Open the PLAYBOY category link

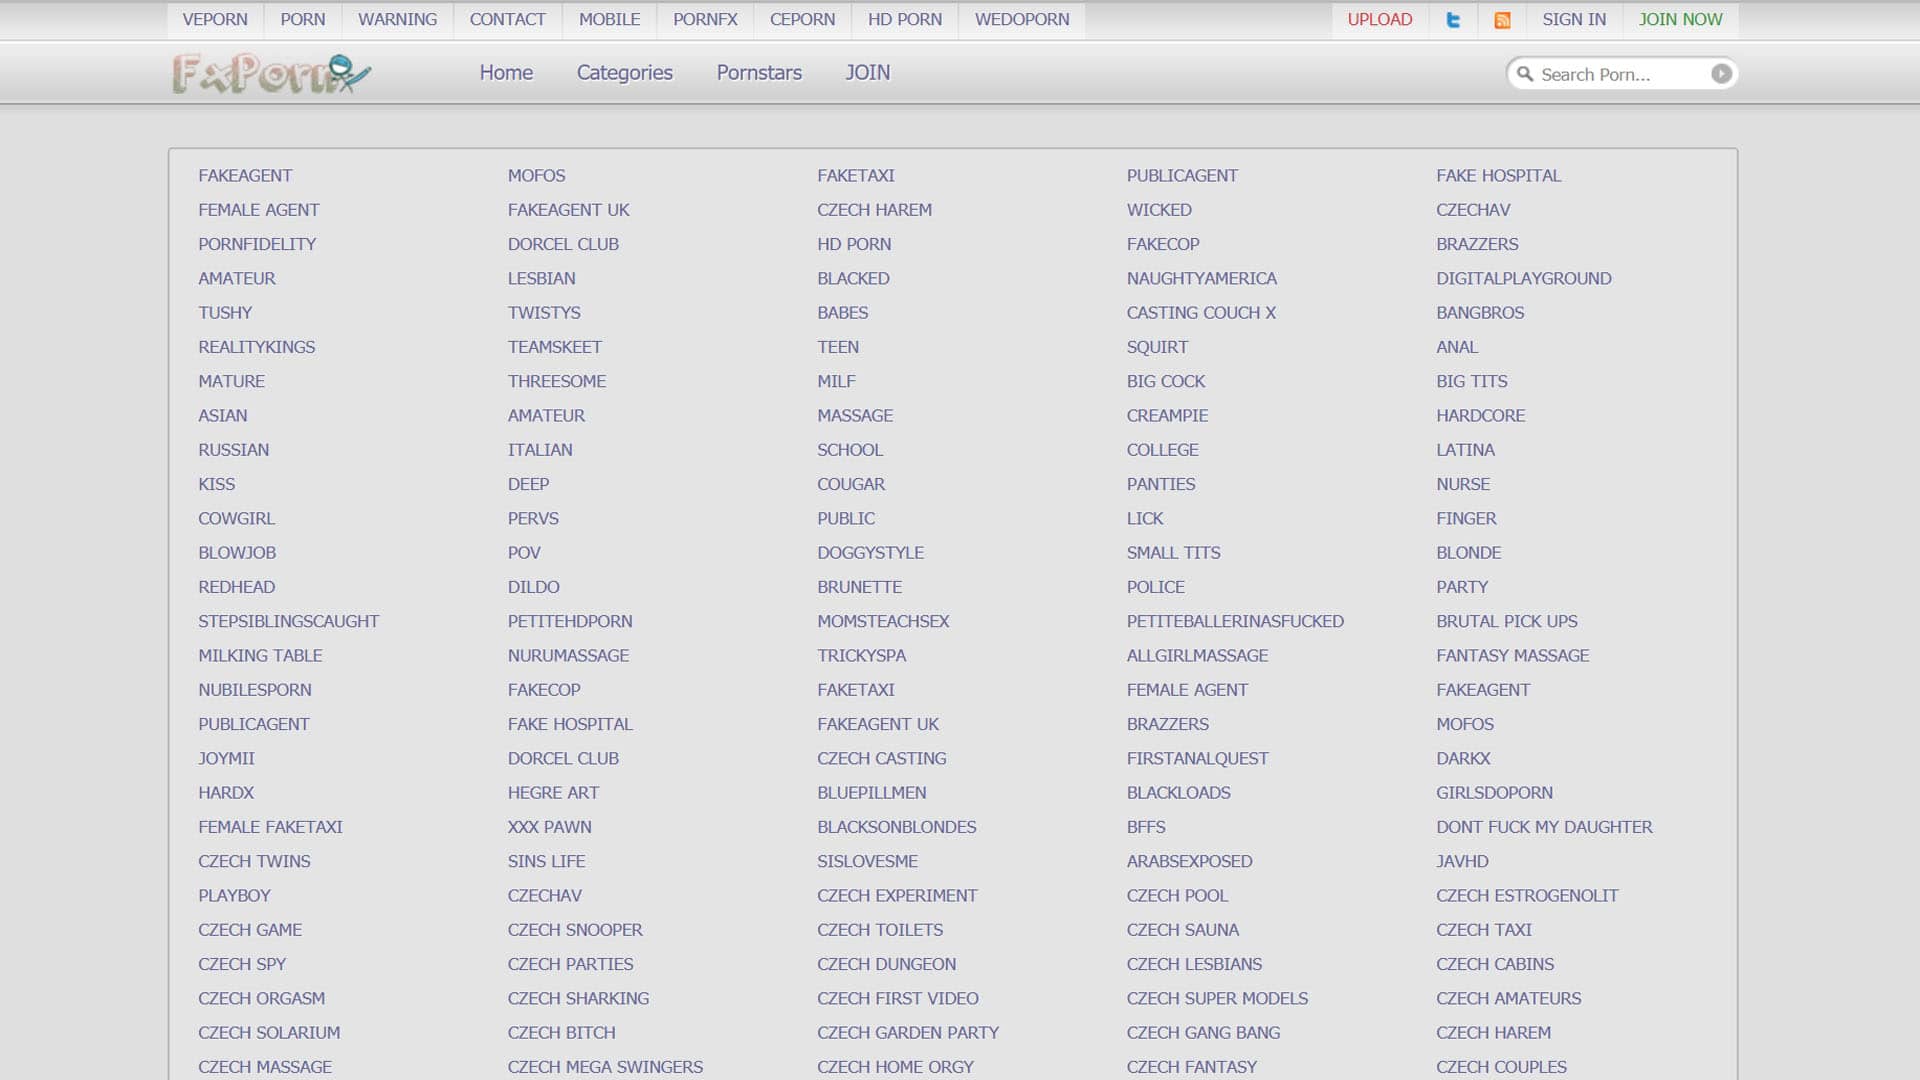[234, 896]
